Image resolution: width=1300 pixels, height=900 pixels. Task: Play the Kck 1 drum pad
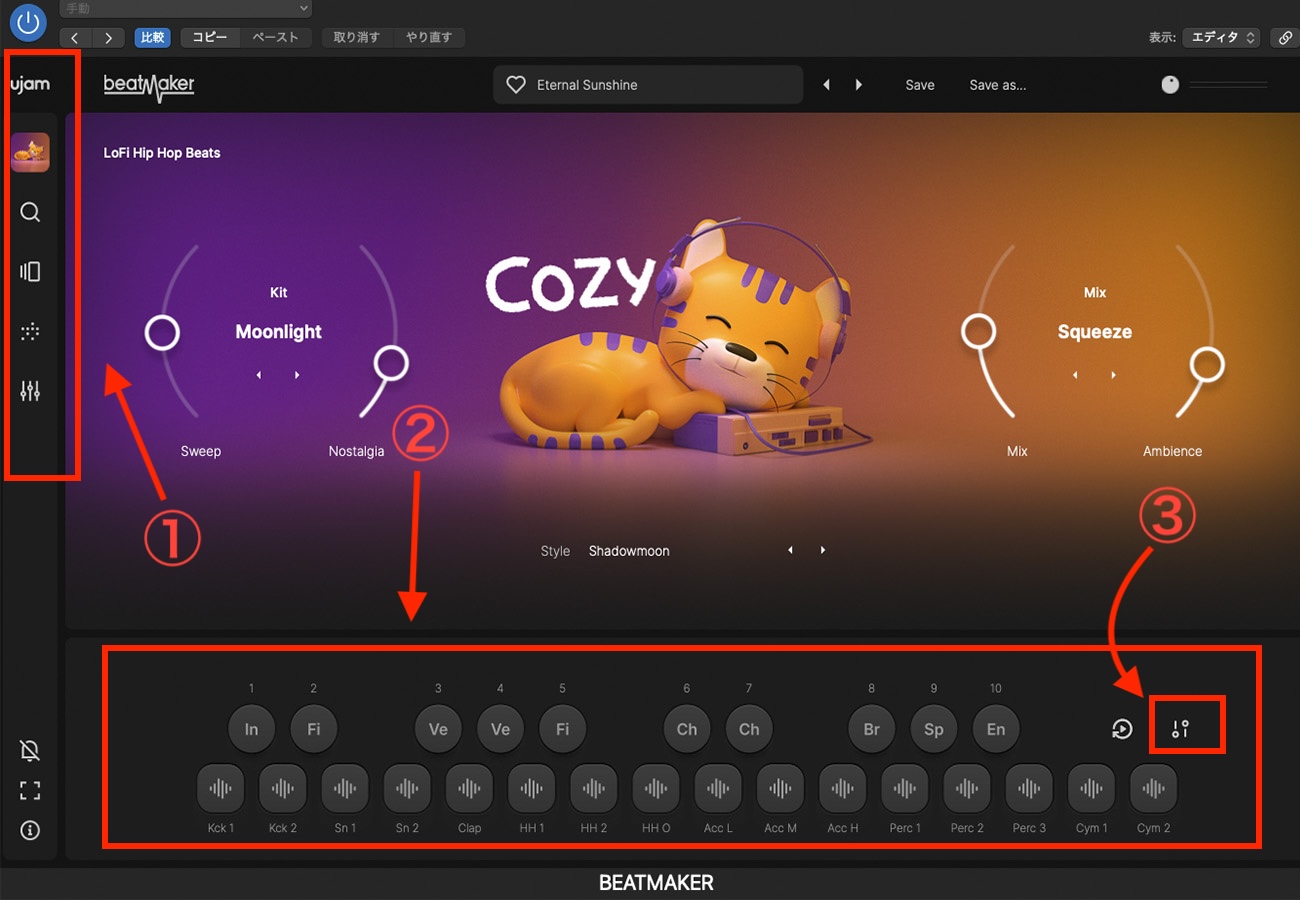(x=221, y=789)
